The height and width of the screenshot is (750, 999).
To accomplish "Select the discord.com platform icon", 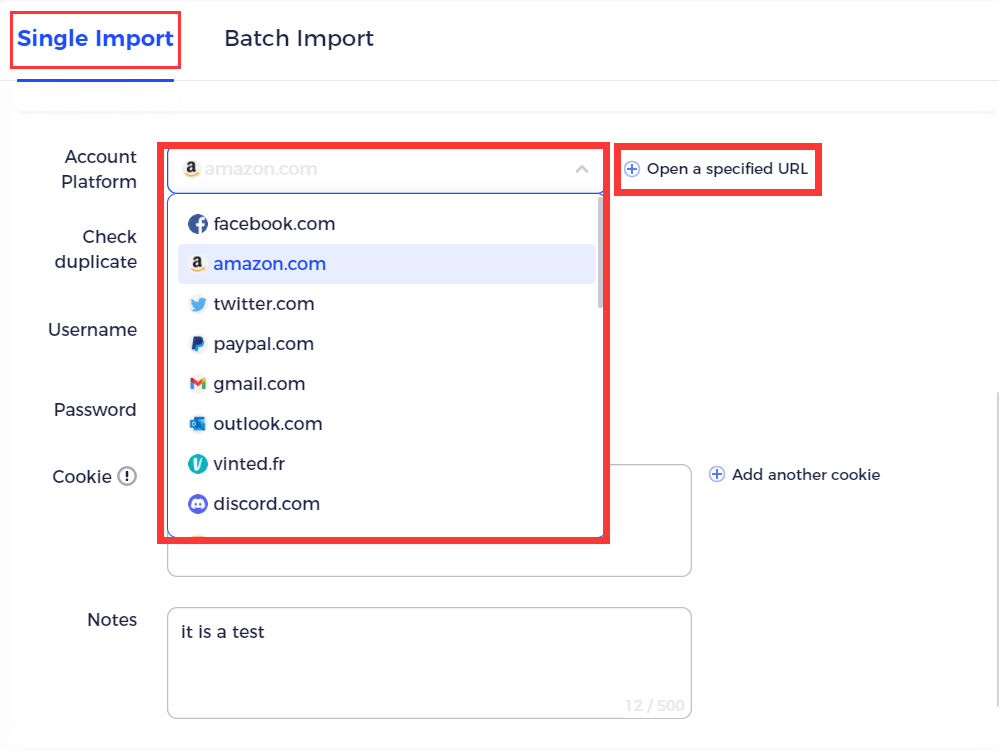I will click(198, 503).
